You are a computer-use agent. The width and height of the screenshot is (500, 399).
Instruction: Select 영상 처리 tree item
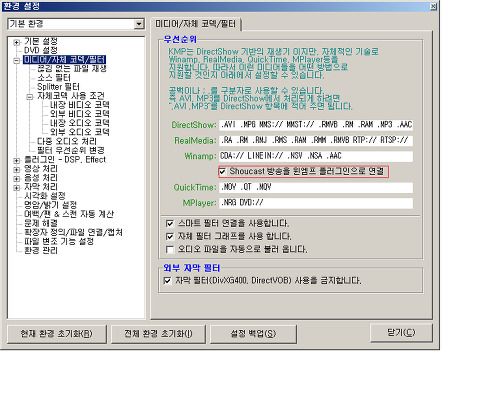click(x=41, y=169)
